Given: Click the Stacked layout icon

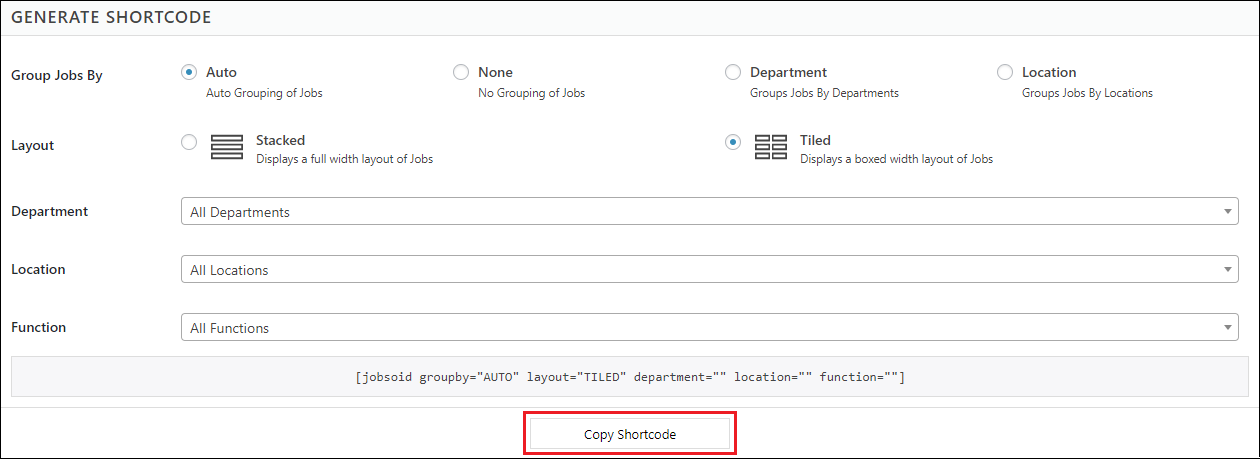Looking at the screenshot, I should pyautogui.click(x=227, y=147).
